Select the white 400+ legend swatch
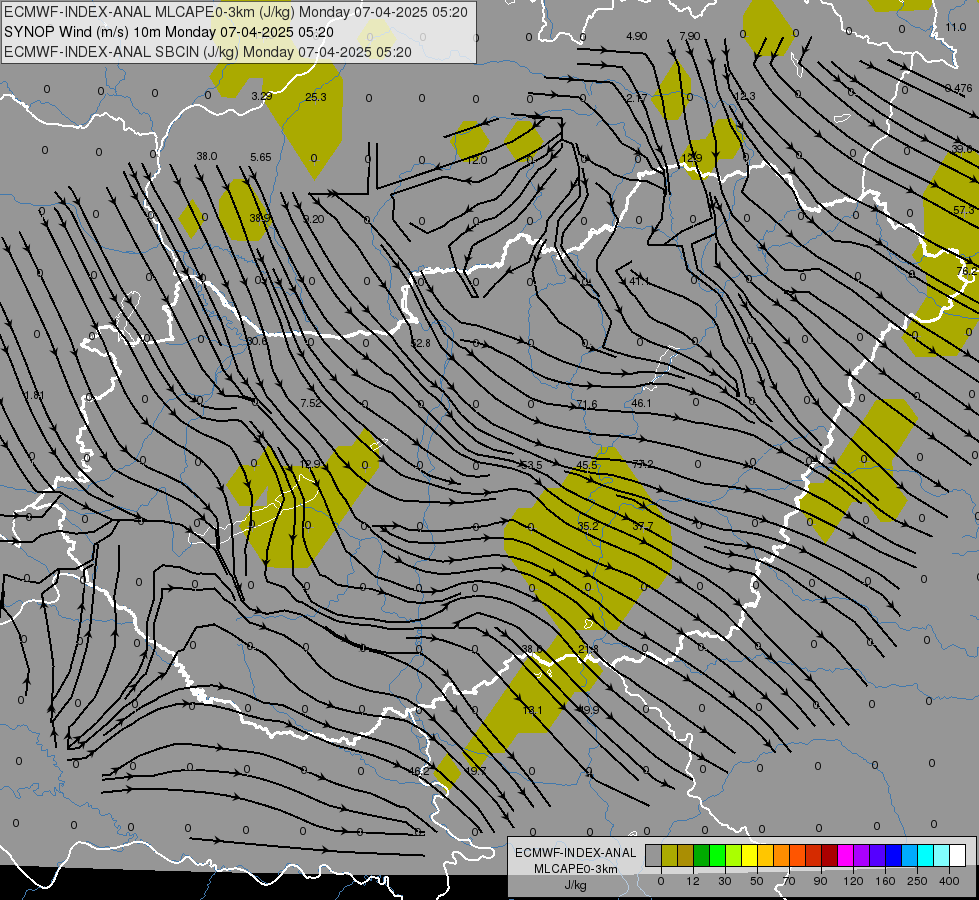This screenshot has height=900, width=979. pos(958,856)
